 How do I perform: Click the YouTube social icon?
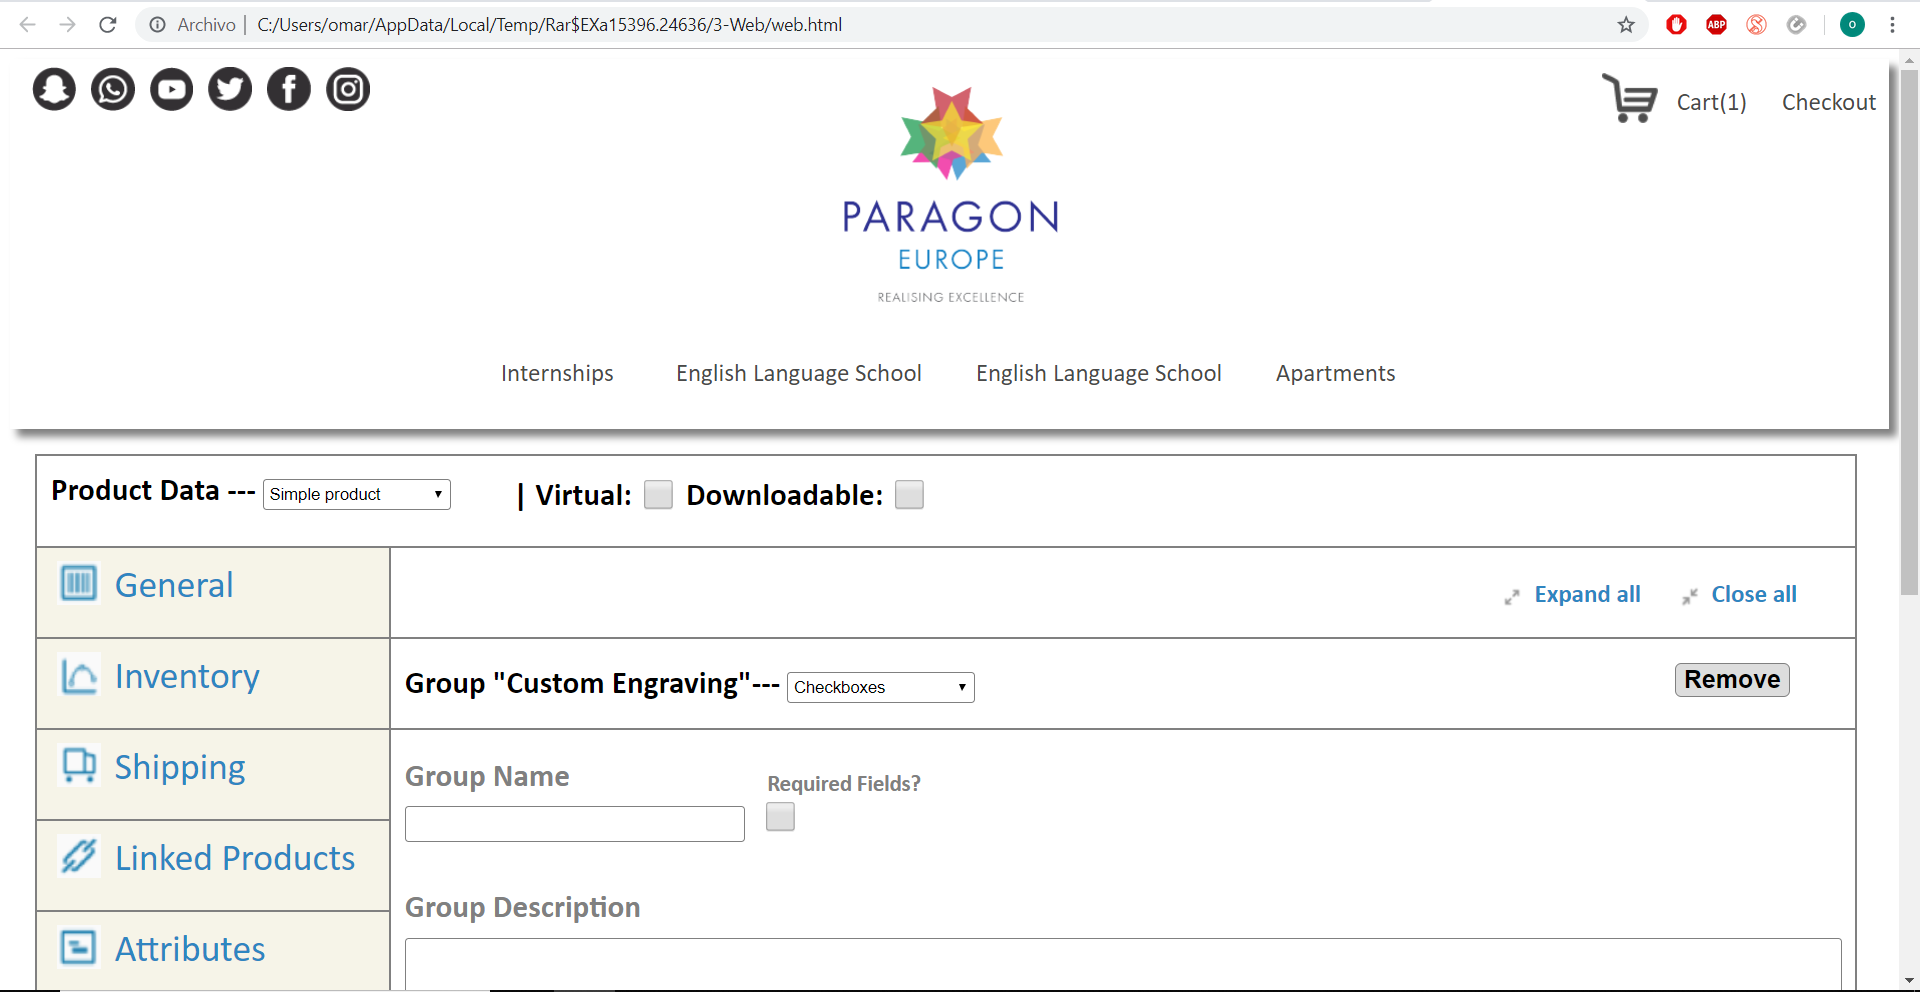coord(172,89)
